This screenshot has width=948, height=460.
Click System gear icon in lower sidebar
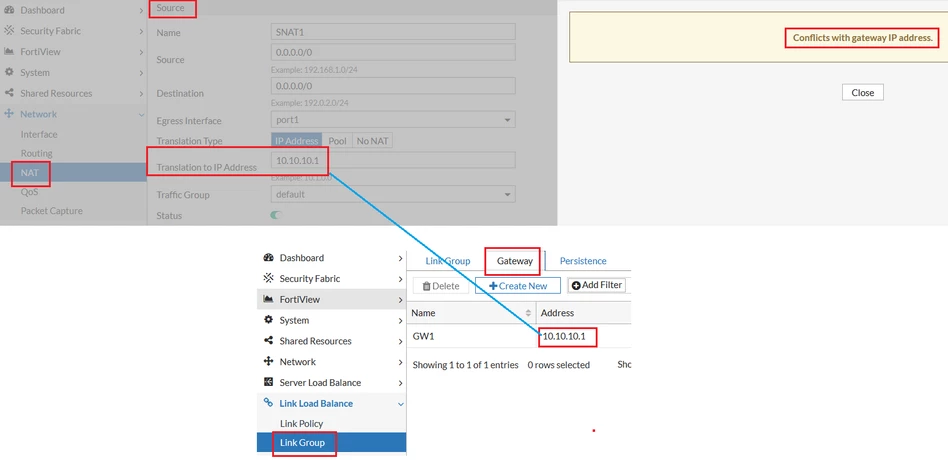coord(269,320)
